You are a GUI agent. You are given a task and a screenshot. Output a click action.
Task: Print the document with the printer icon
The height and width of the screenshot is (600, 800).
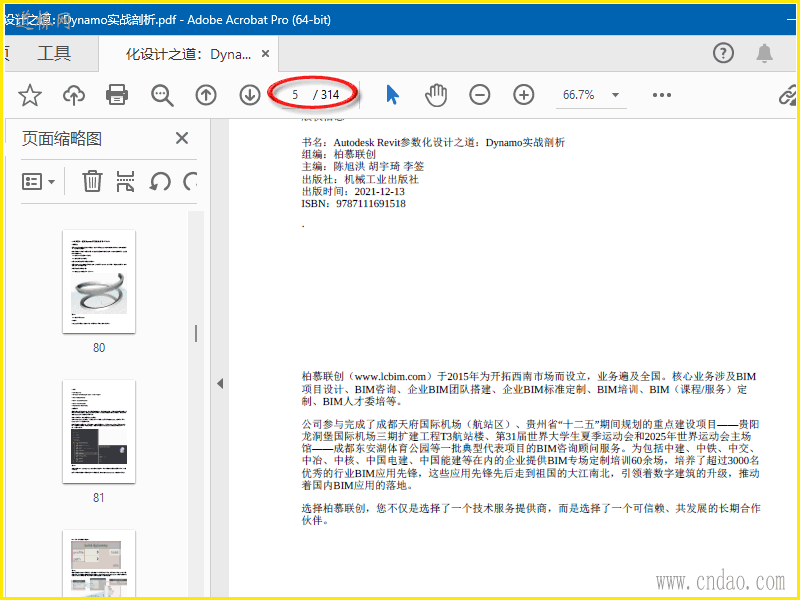[x=117, y=95]
